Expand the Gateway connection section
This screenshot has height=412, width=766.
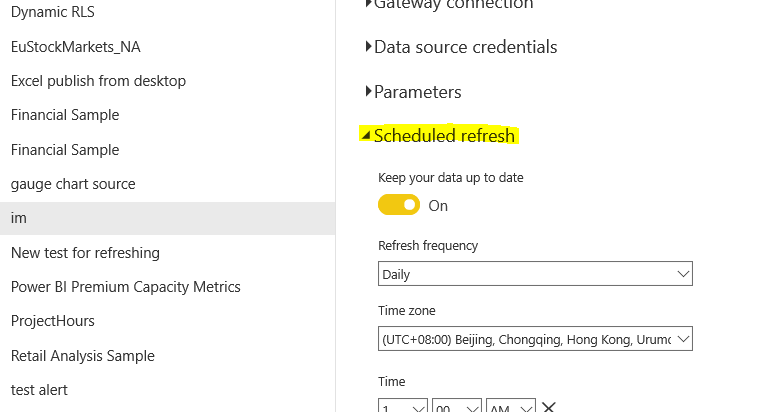(449, 4)
